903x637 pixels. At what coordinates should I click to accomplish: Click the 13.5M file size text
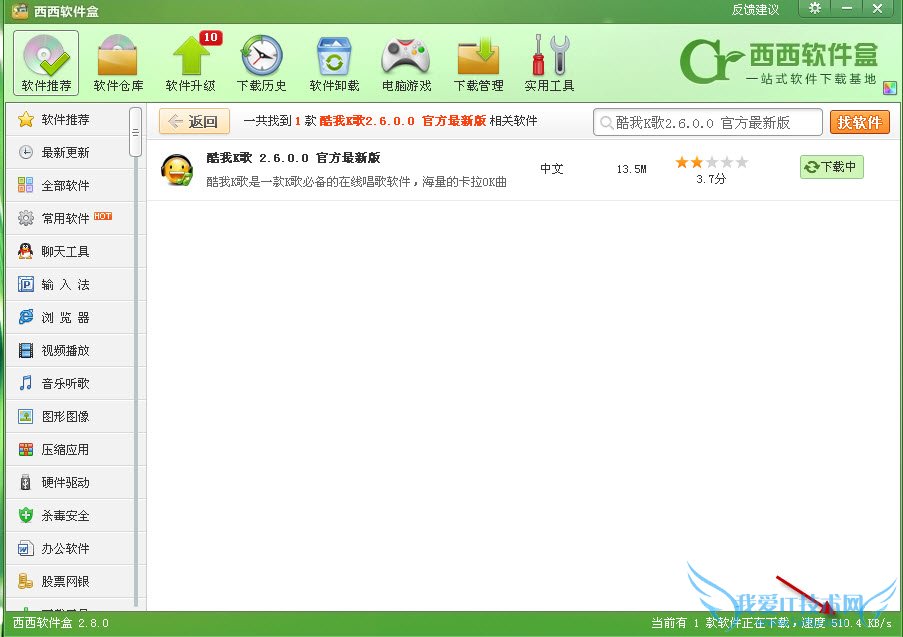pos(631,169)
